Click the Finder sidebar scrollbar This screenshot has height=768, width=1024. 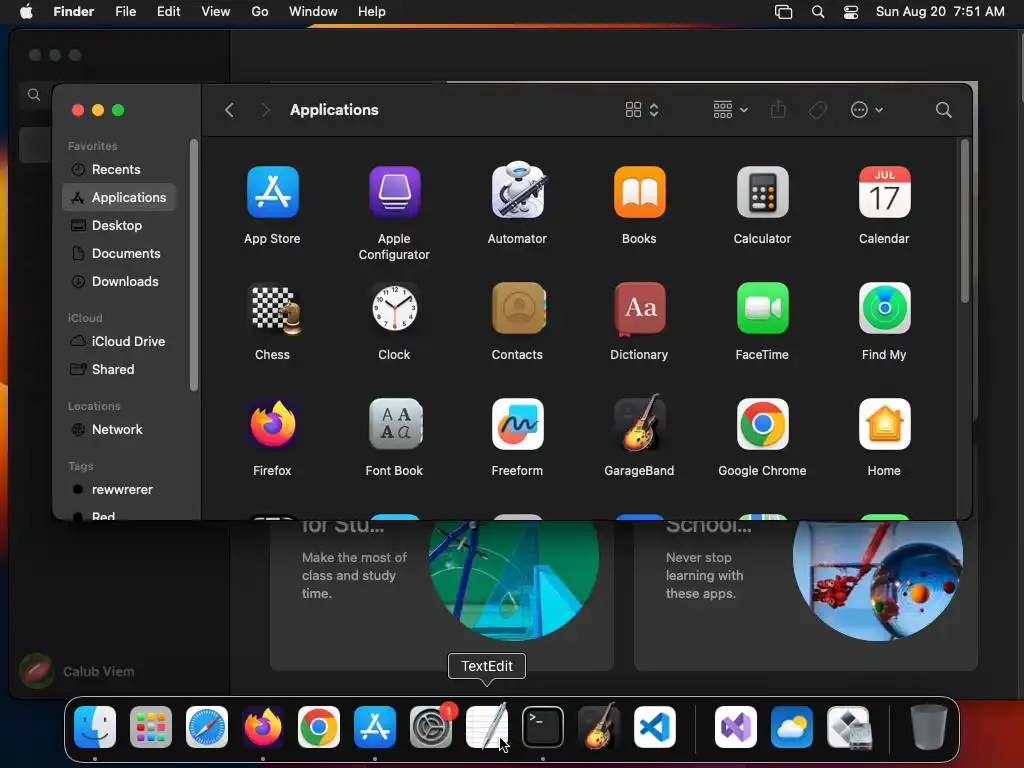tap(194, 265)
